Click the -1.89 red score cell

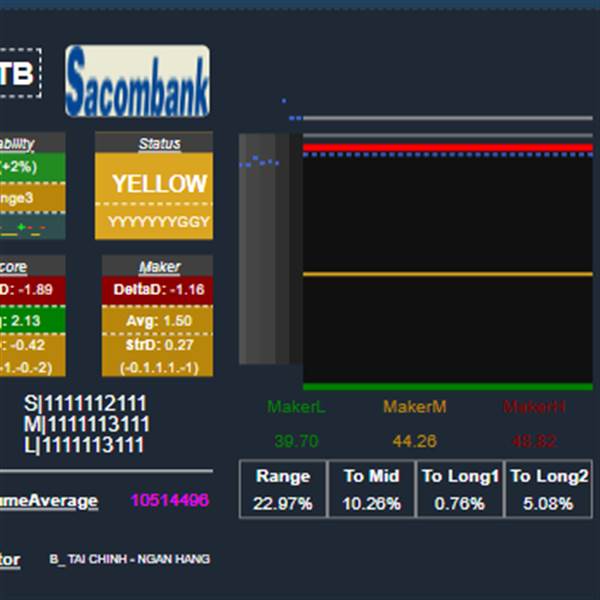(x=33, y=290)
